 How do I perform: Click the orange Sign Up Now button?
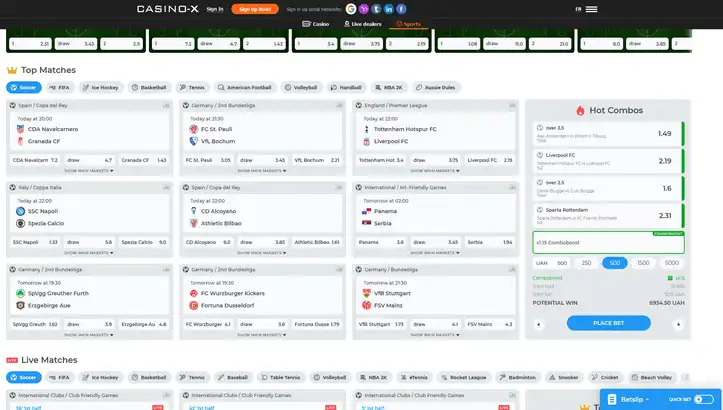(x=254, y=9)
